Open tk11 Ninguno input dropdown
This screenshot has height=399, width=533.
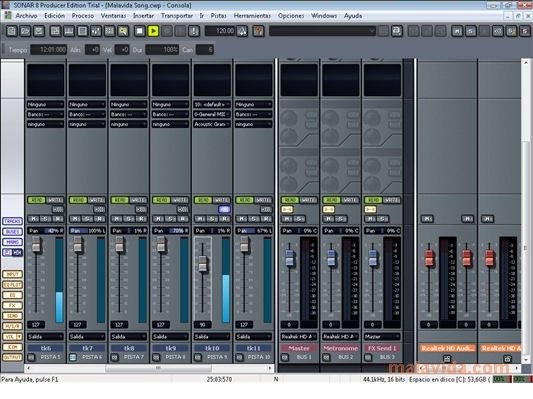tap(254, 104)
